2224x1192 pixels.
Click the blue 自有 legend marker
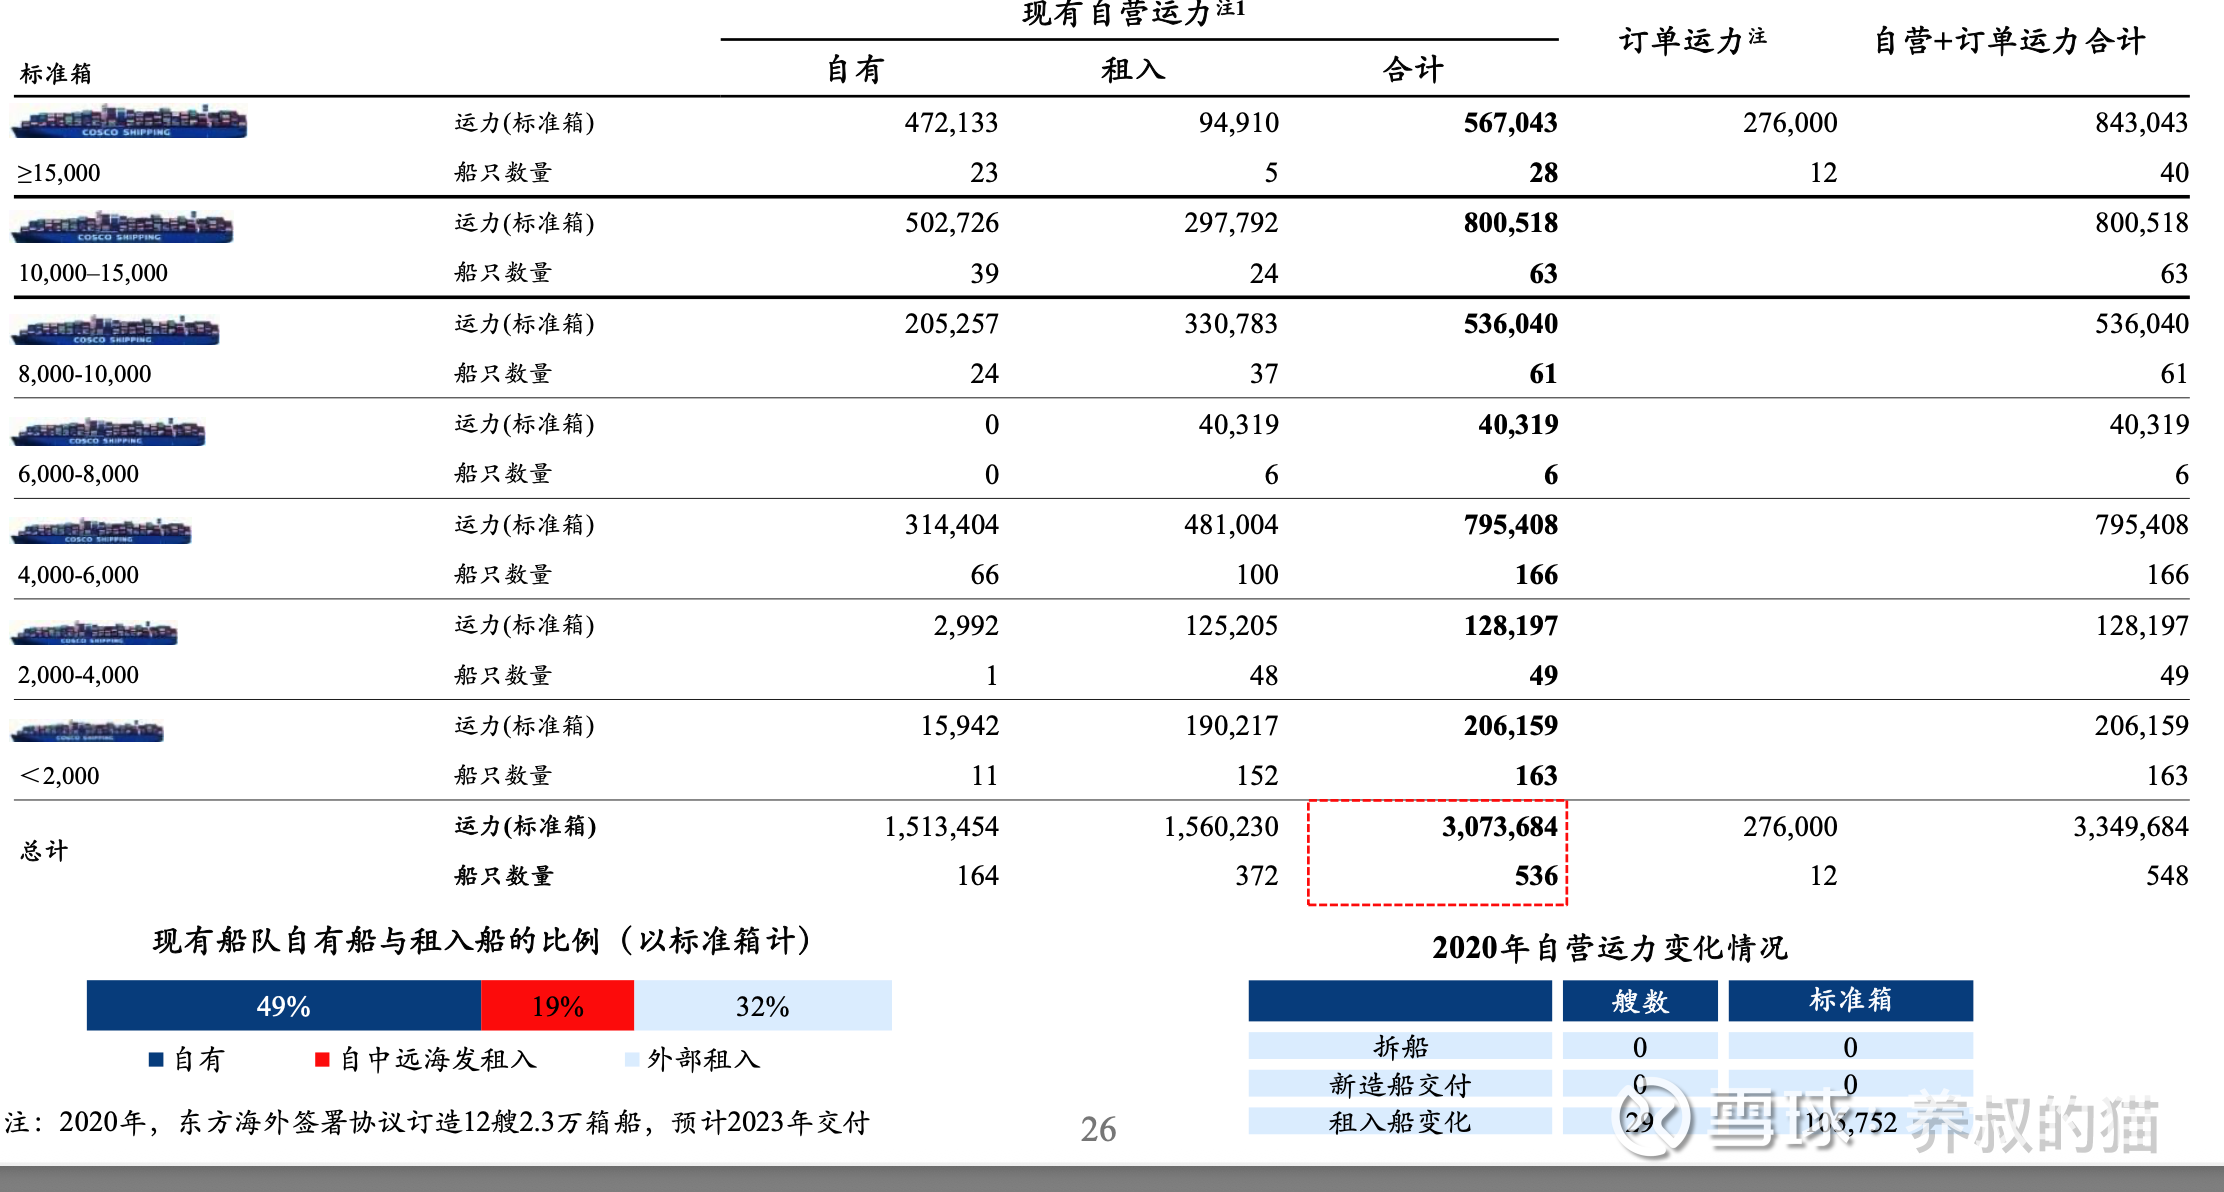point(156,1060)
